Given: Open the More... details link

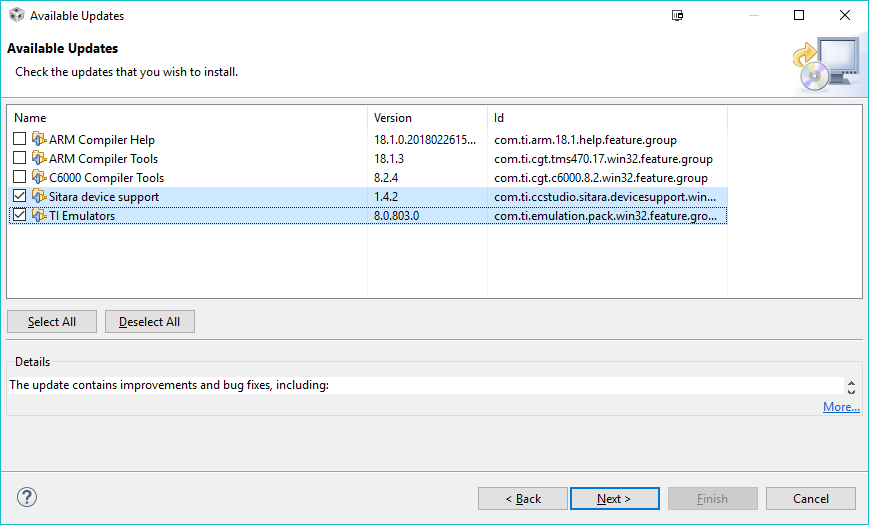Looking at the screenshot, I should click(x=840, y=407).
